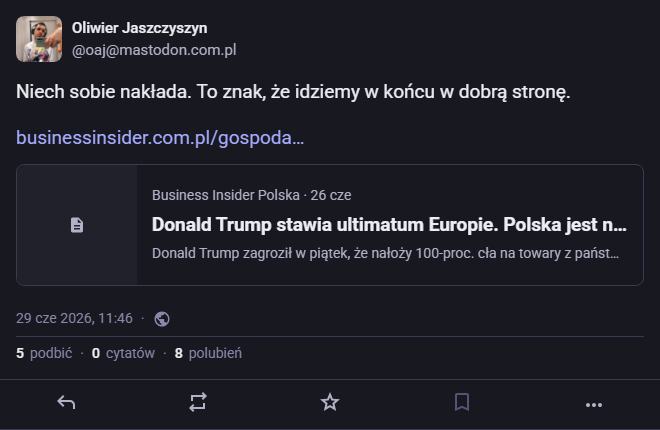The width and height of the screenshot is (660, 430).
Task: Click the @oaj@mastodon.com.pl handle
Action: tap(154, 50)
